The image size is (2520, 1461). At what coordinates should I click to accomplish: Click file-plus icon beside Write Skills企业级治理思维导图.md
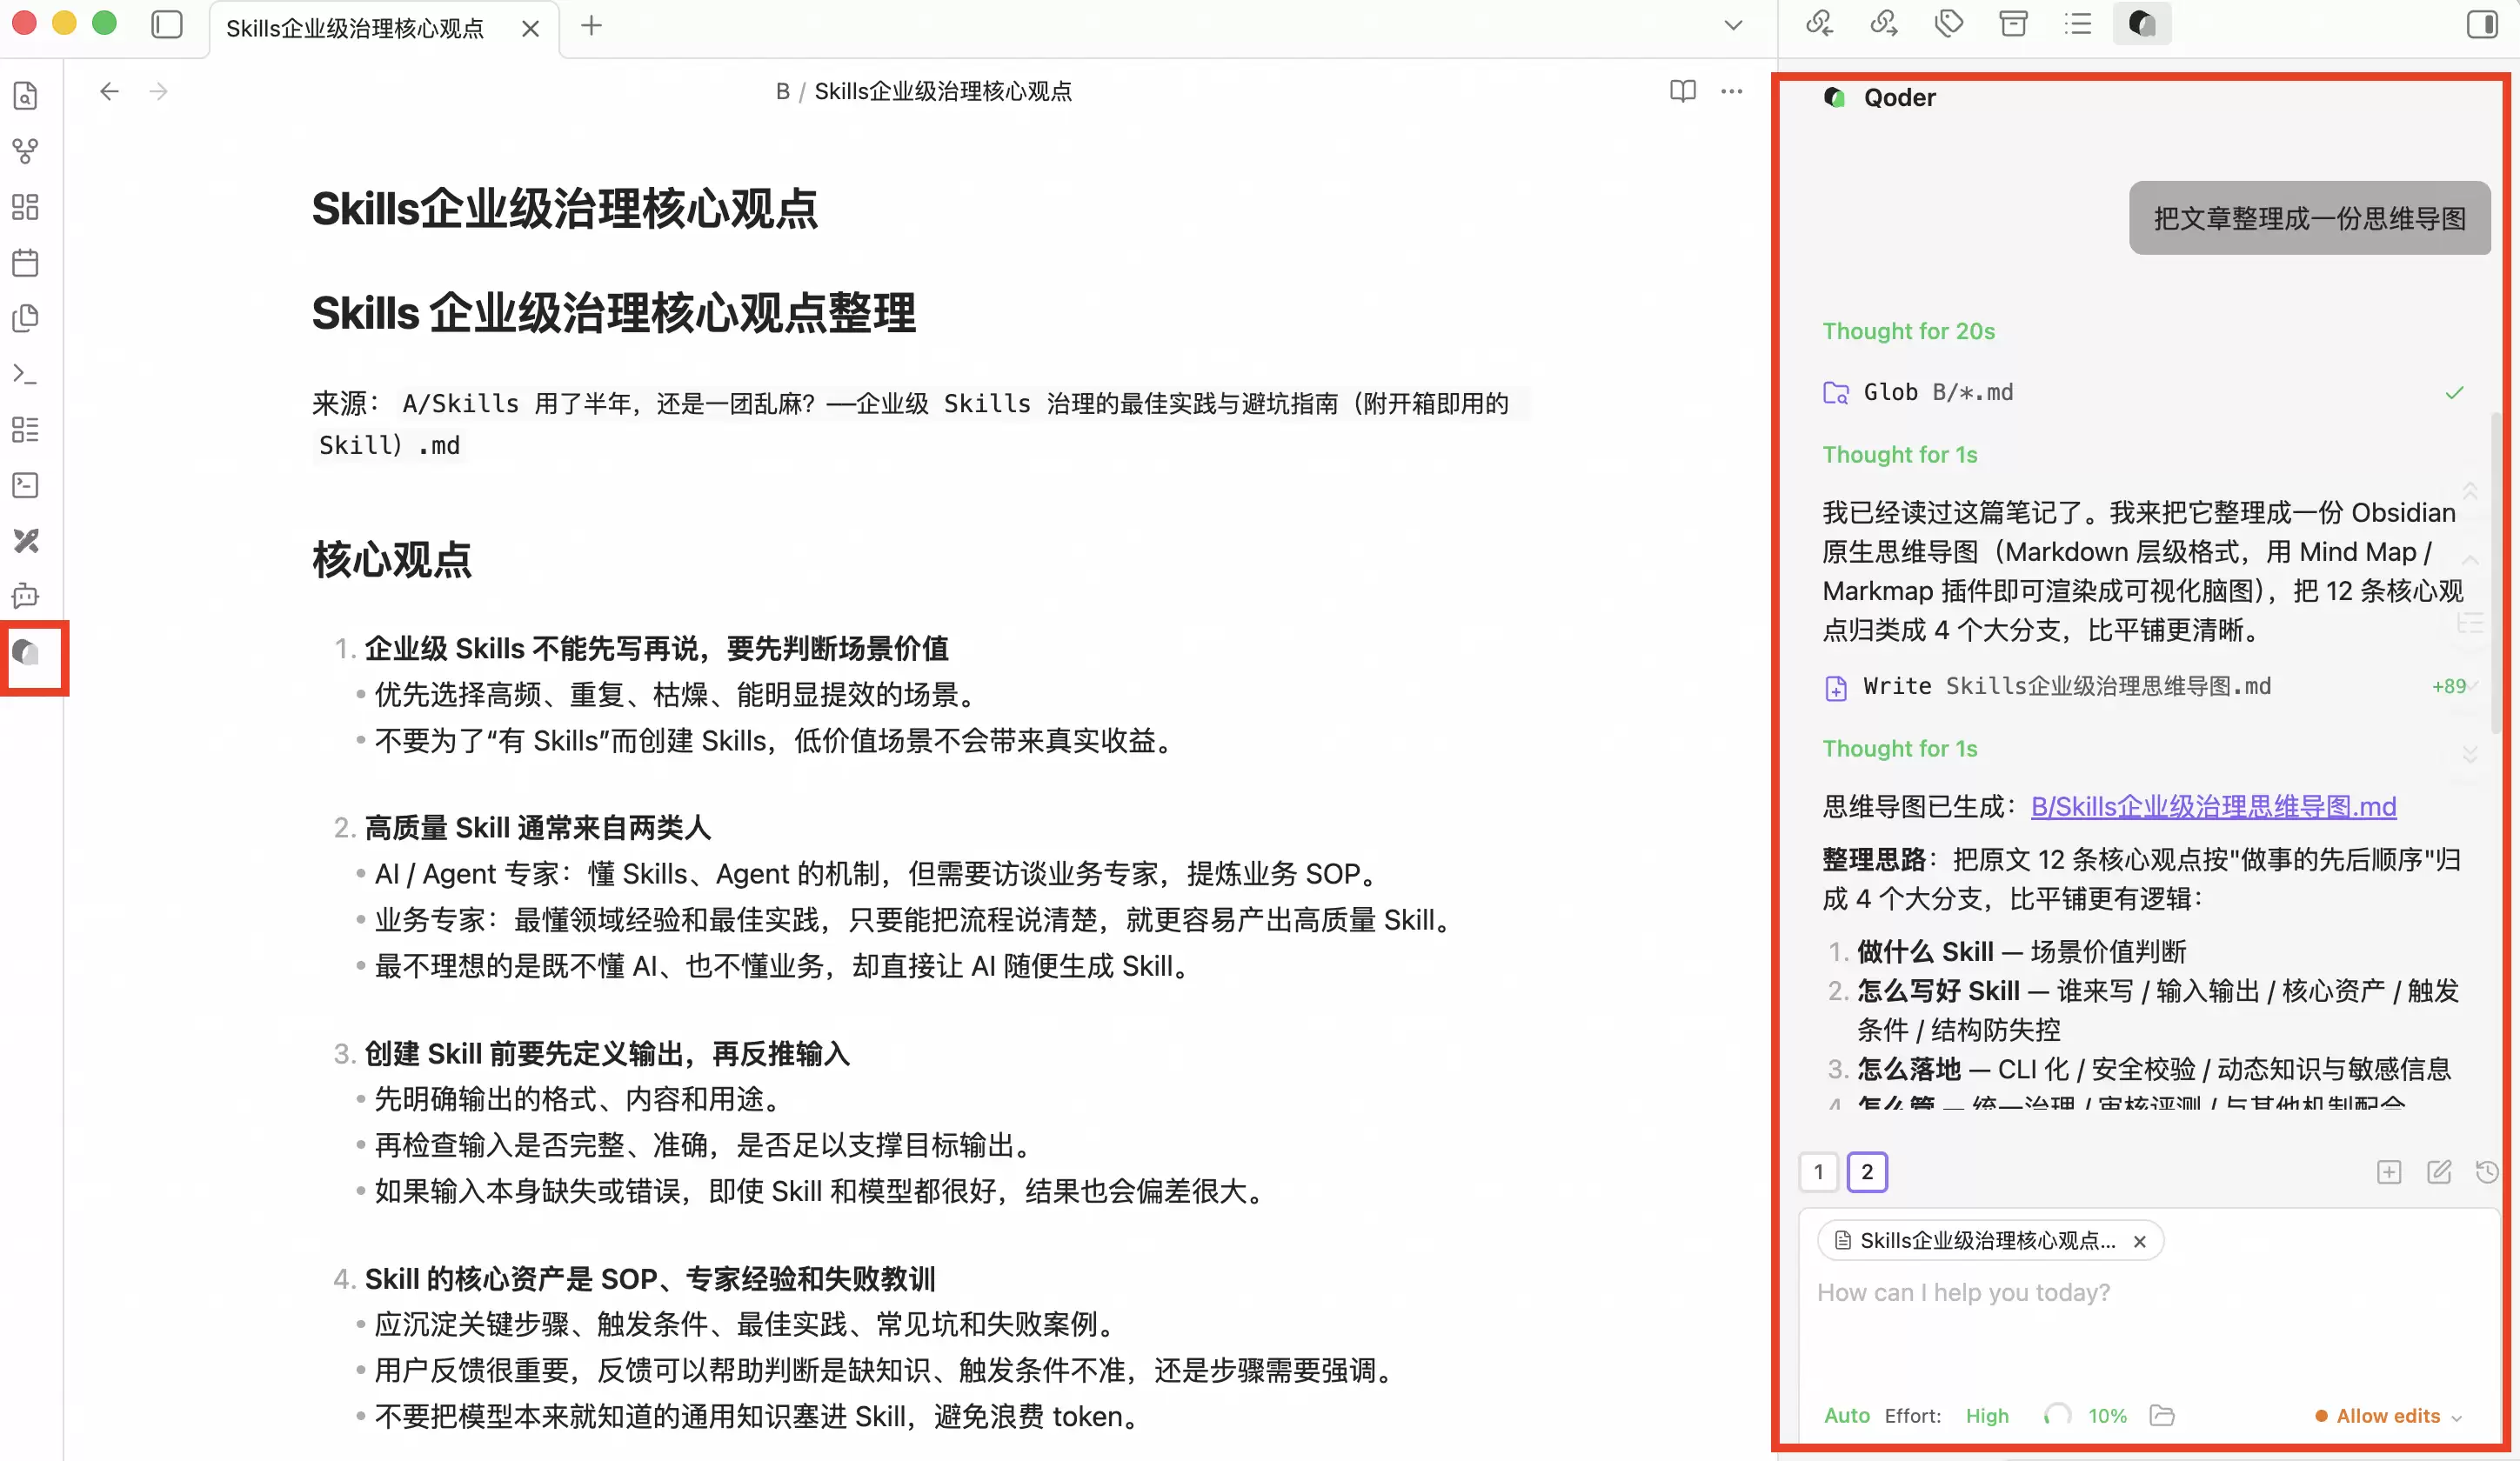tap(1836, 688)
